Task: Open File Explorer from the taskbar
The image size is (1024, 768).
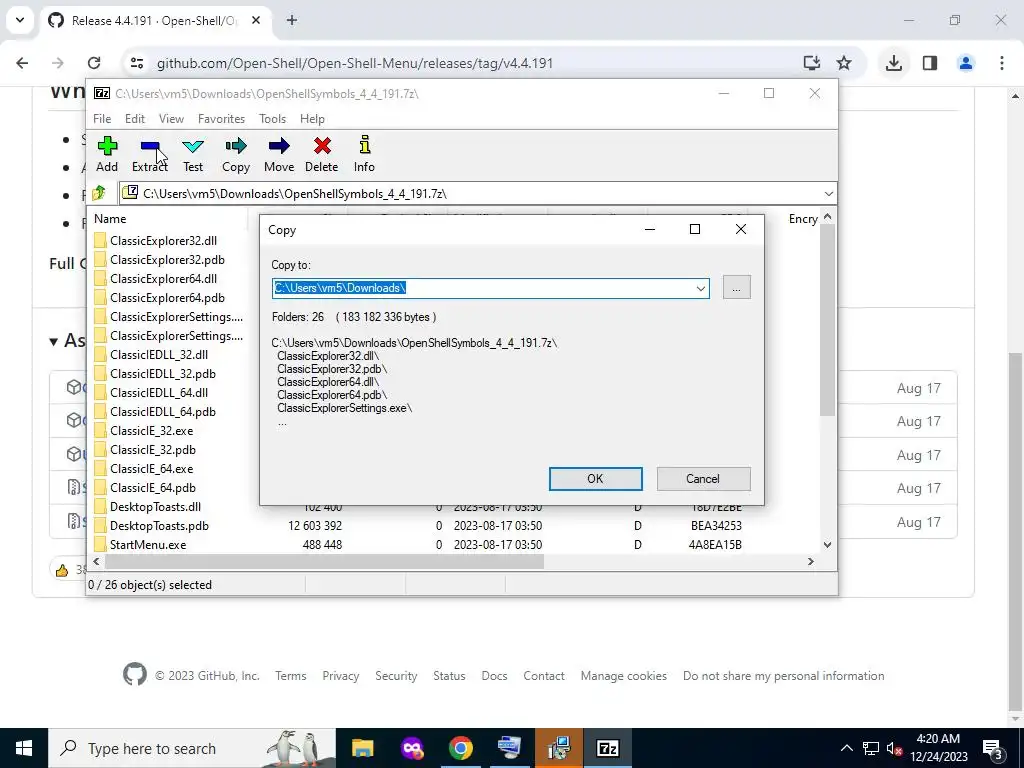Action: click(x=362, y=748)
